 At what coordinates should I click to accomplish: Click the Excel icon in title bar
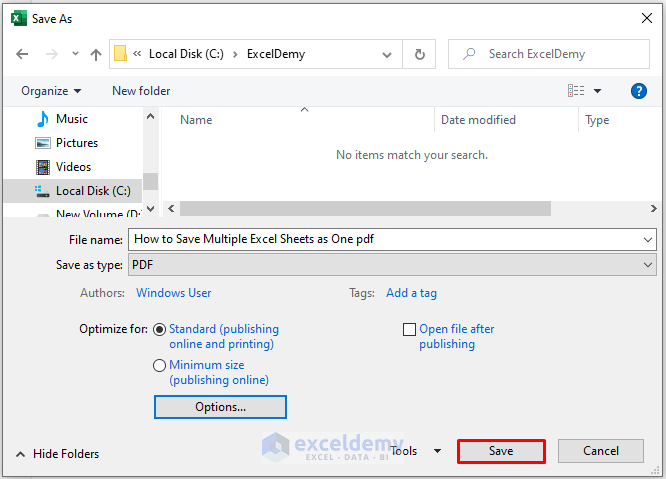tap(18, 19)
